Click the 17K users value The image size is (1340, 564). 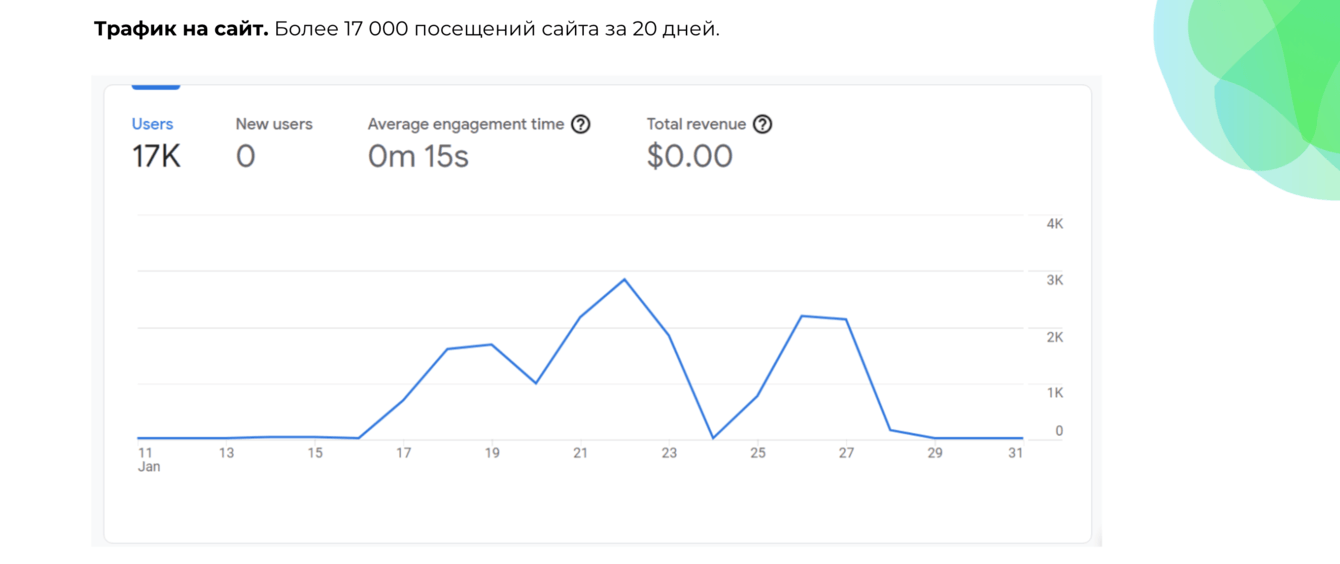(x=156, y=156)
